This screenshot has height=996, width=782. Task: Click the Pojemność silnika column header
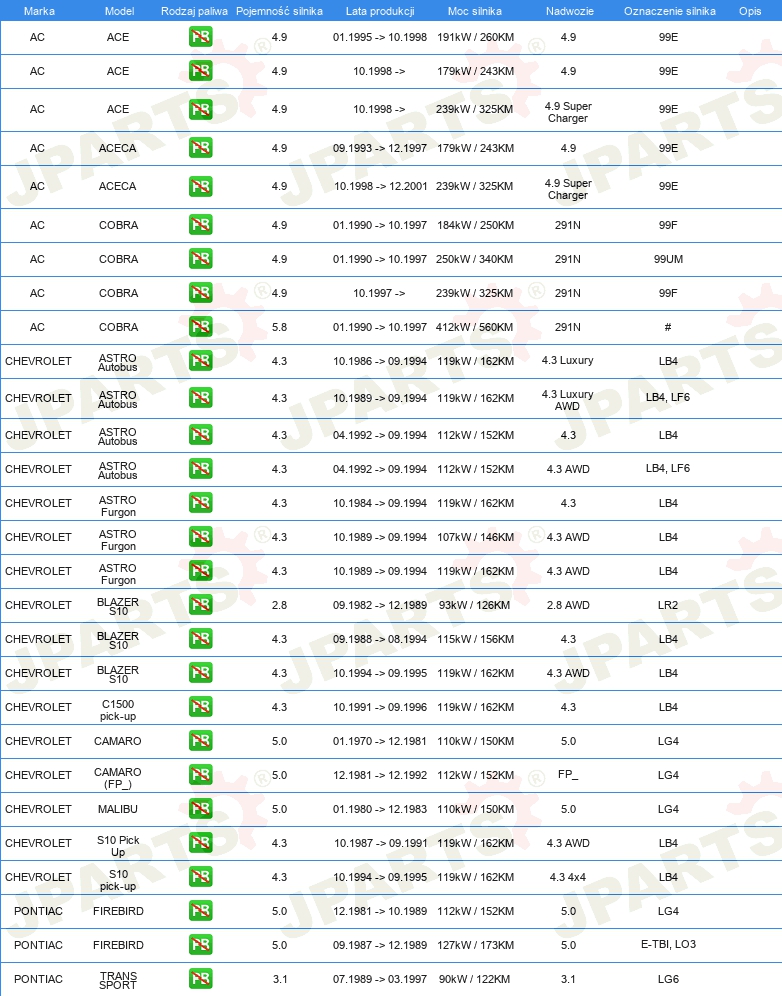280,11
